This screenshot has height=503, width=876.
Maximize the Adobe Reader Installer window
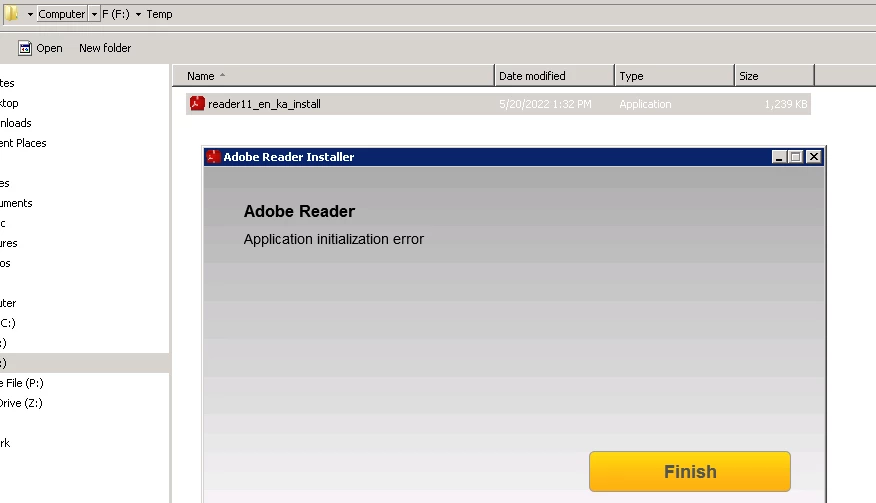click(x=796, y=157)
